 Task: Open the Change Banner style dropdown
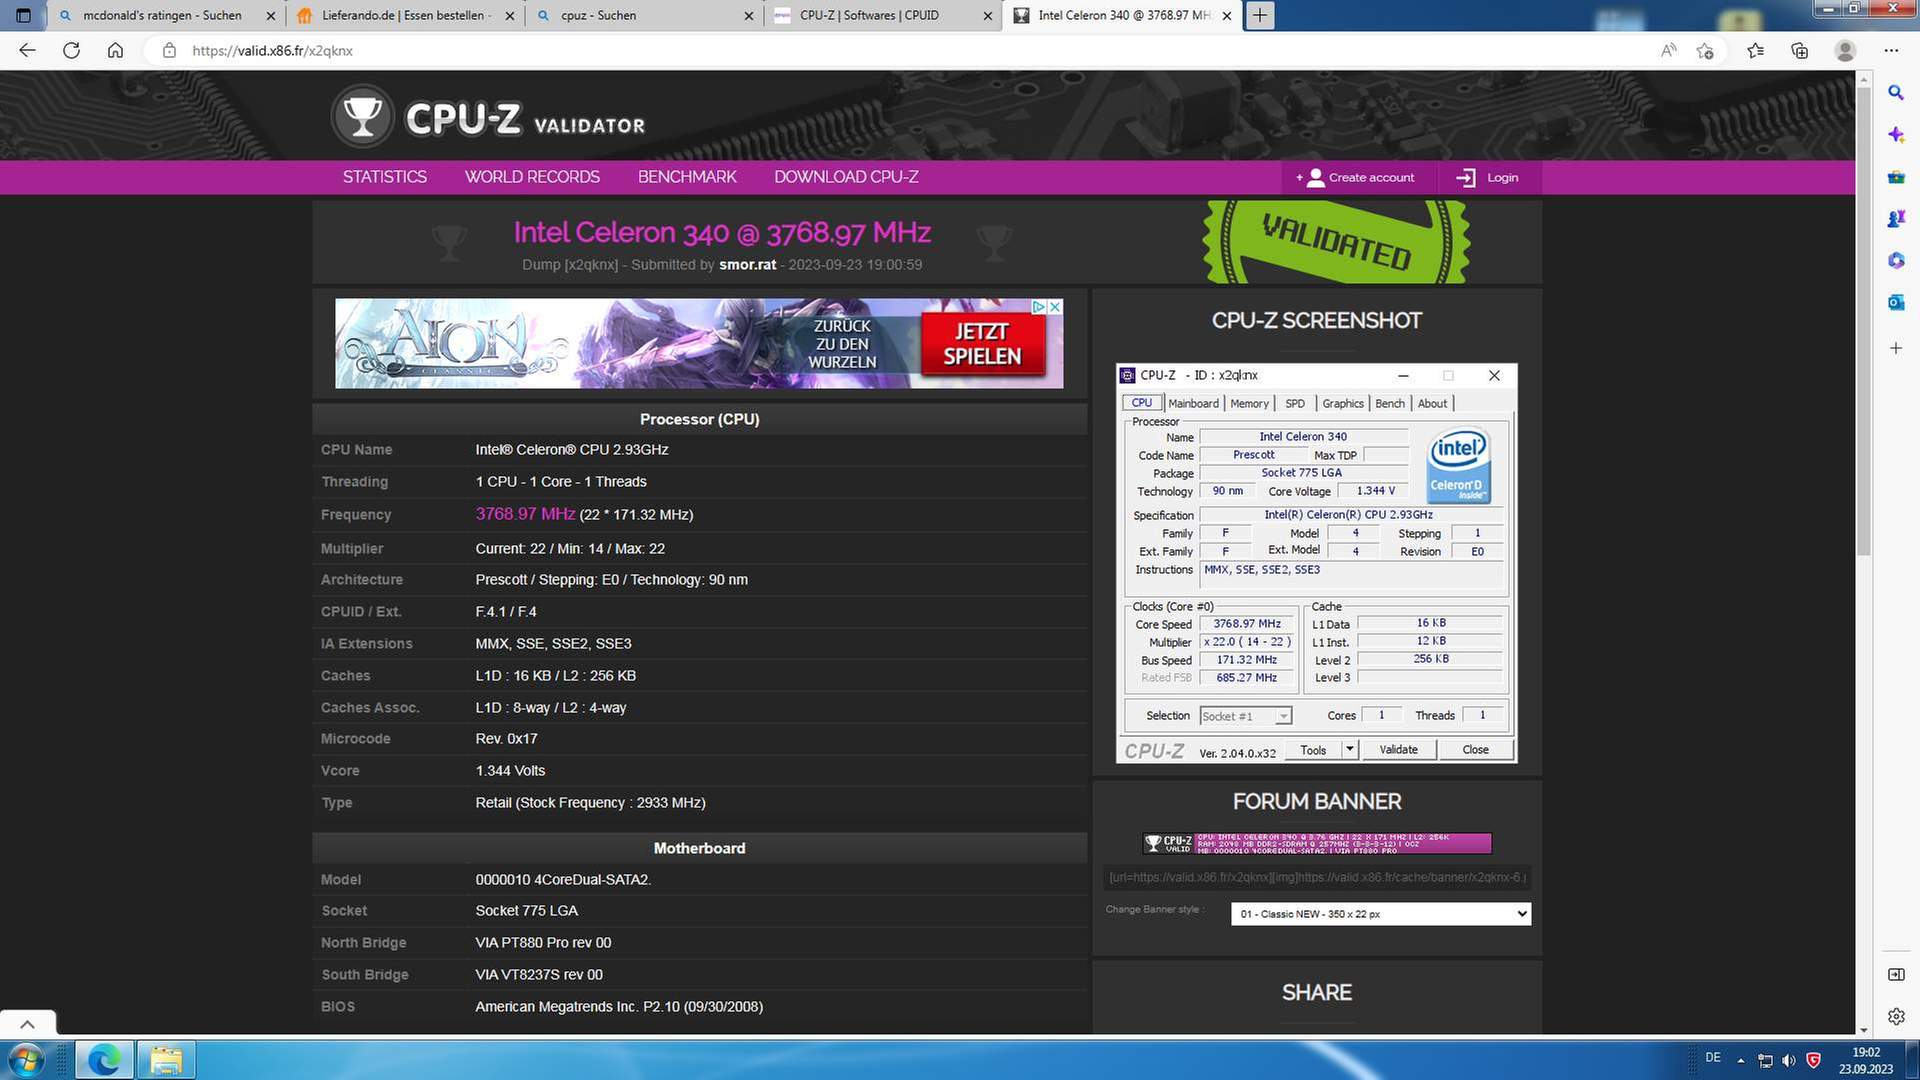[x=1380, y=914]
